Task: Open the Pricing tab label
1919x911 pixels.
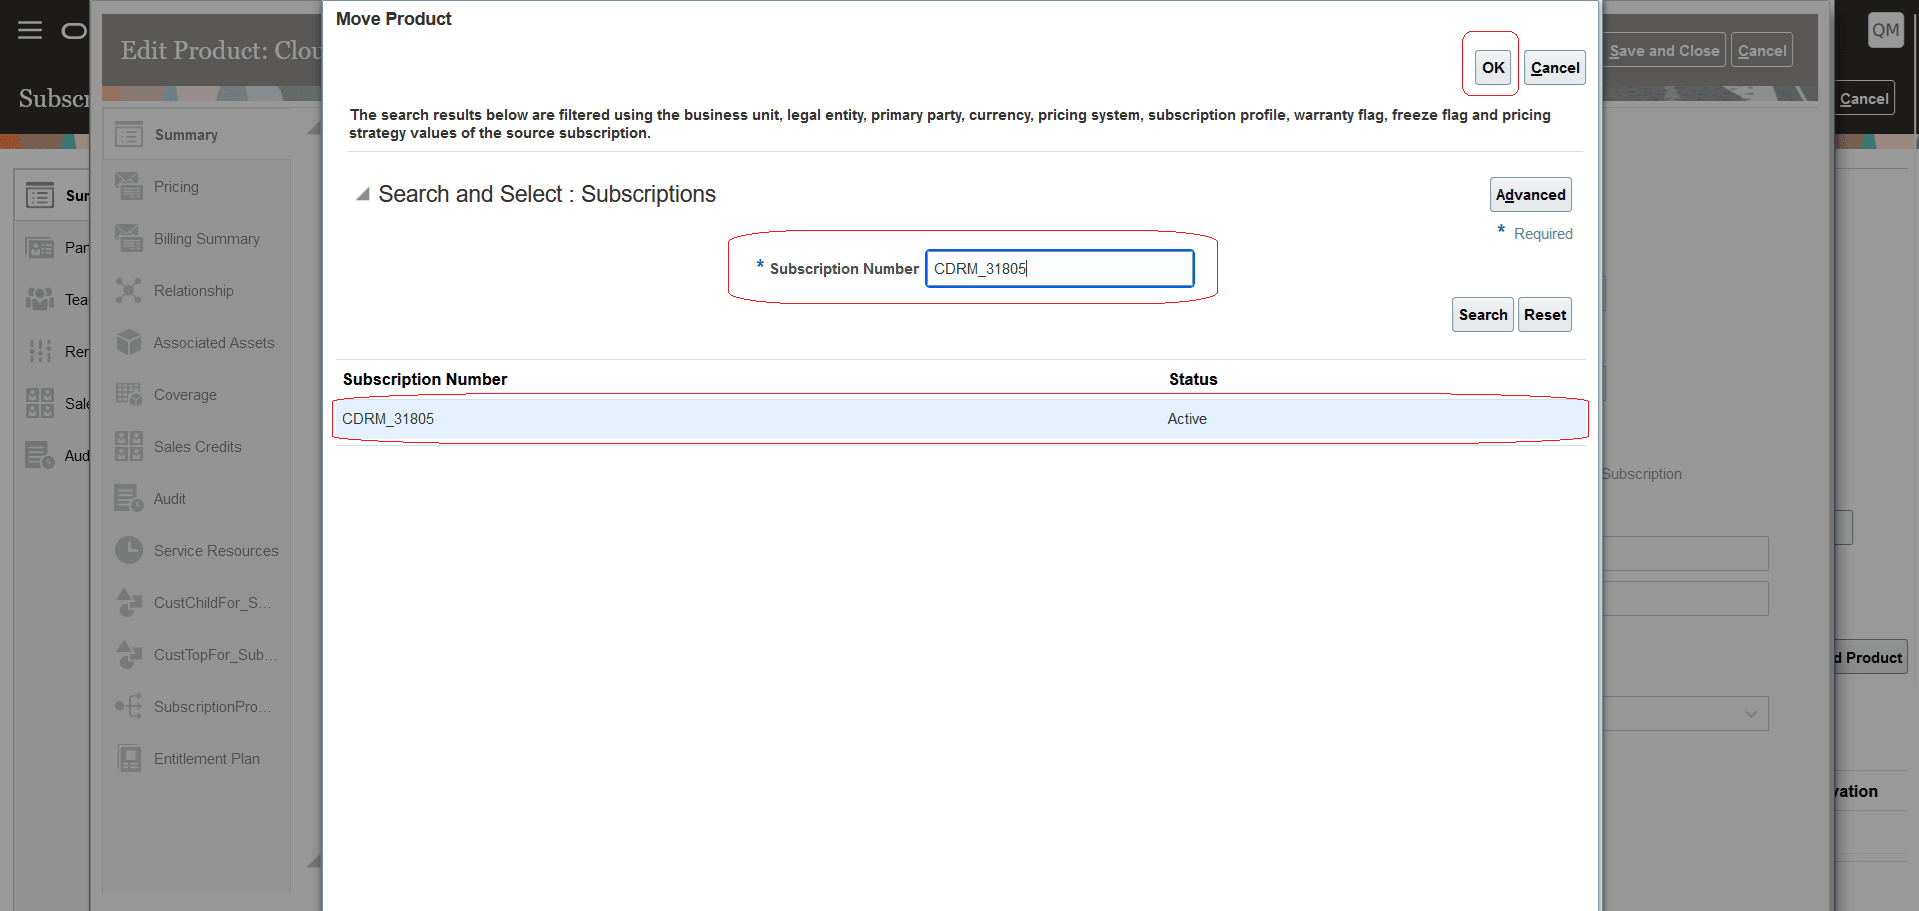Action: [x=176, y=187]
